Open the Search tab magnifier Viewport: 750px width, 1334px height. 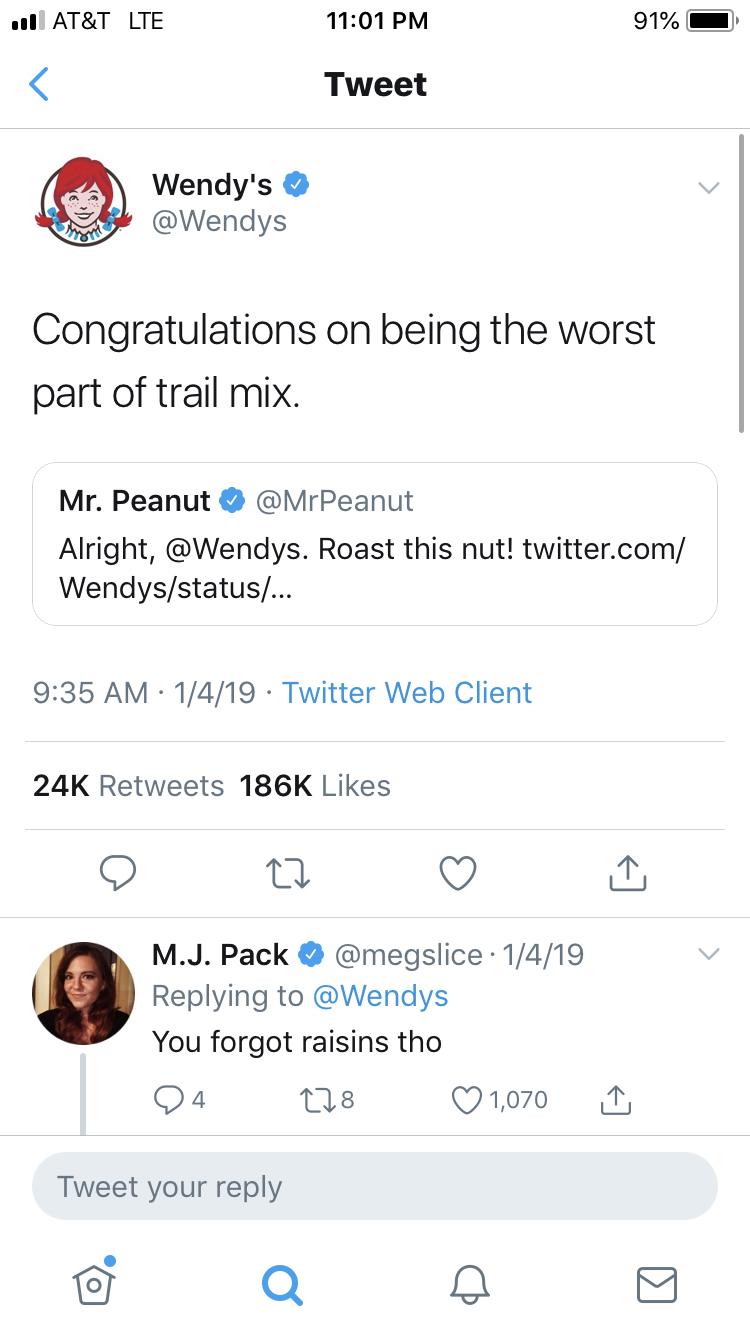(281, 1284)
